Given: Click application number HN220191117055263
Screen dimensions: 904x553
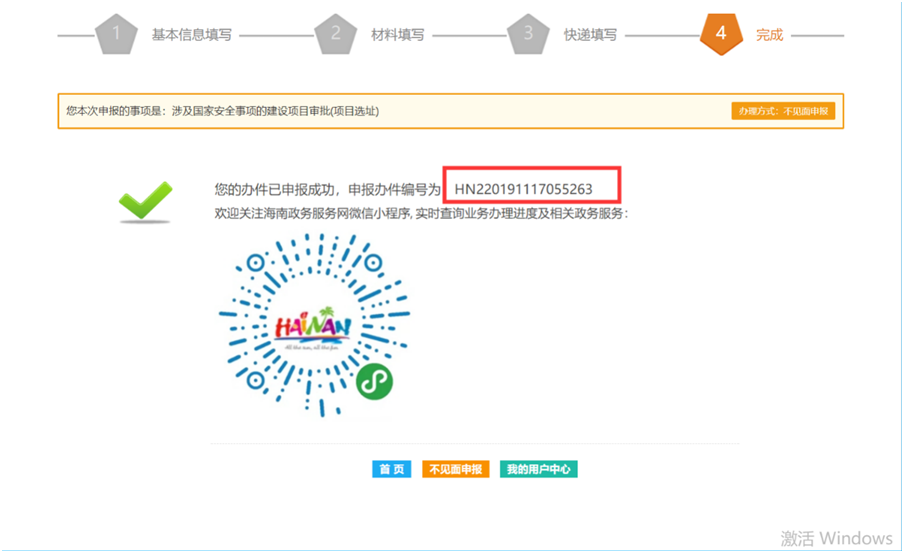Looking at the screenshot, I should [x=523, y=189].
